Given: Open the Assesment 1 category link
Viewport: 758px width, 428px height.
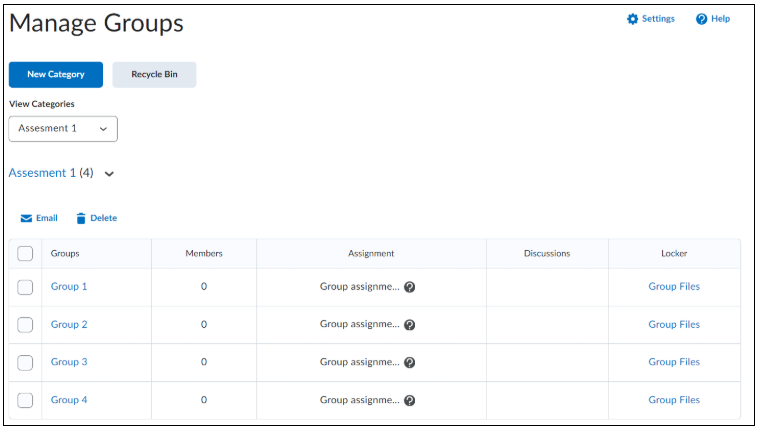Looking at the screenshot, I should pyautogui.click(x=42, y=173).
